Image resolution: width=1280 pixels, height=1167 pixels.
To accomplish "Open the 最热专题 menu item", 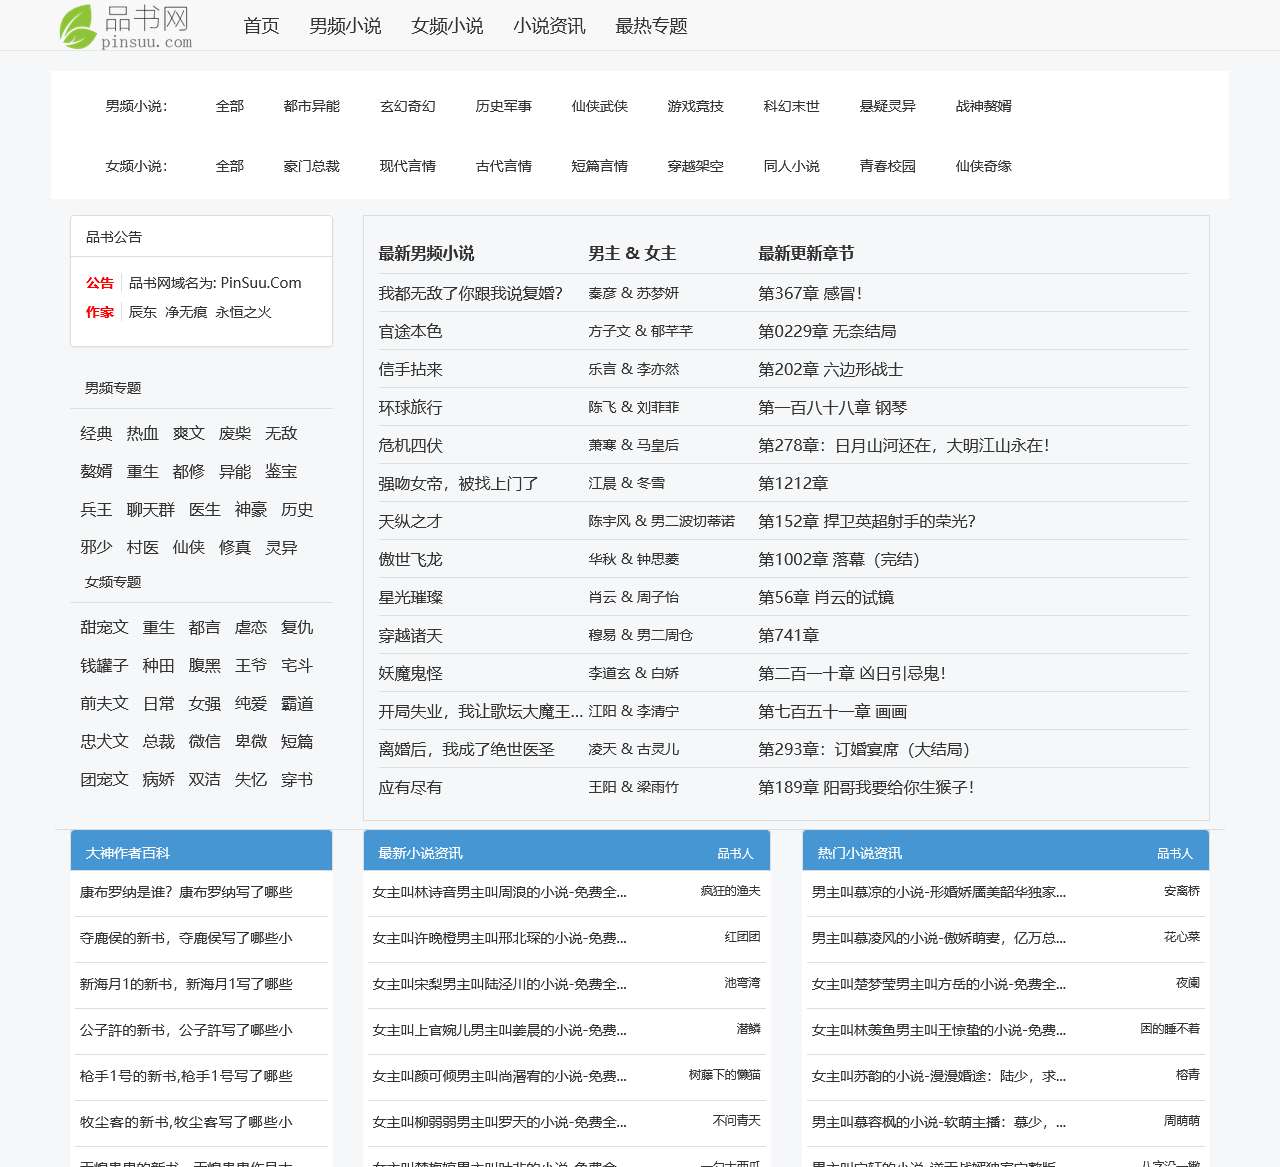I will coord(650,27).
